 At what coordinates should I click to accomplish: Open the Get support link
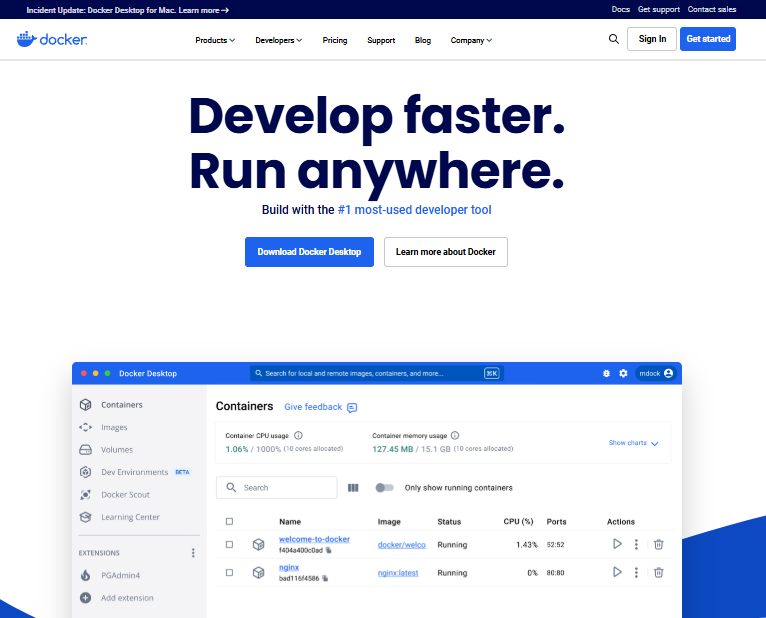pos(659,9)
